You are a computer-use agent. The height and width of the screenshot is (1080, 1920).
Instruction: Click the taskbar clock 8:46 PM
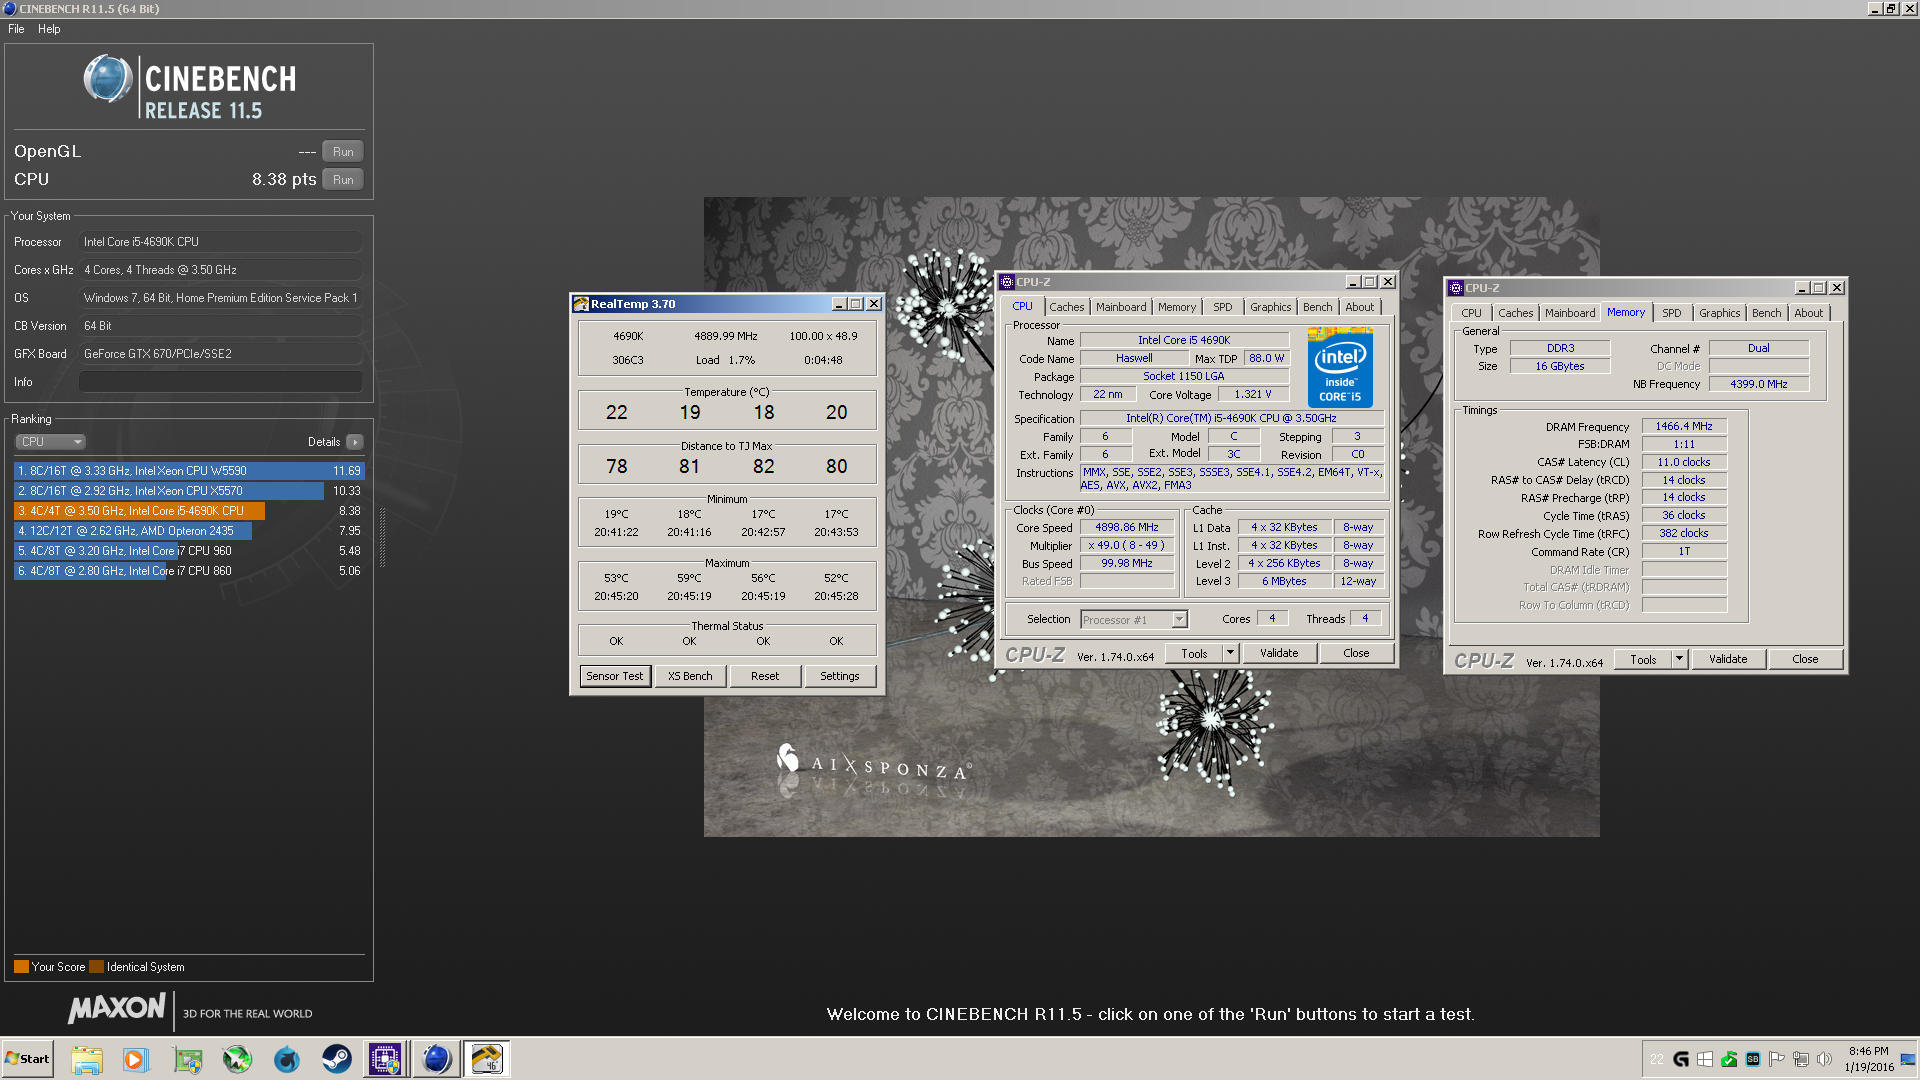click(1868, 1051)
